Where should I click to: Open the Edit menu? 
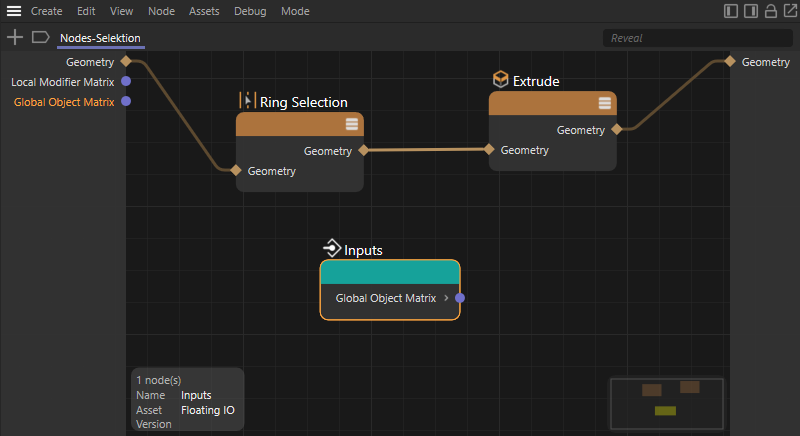click(x=86, y=11)
